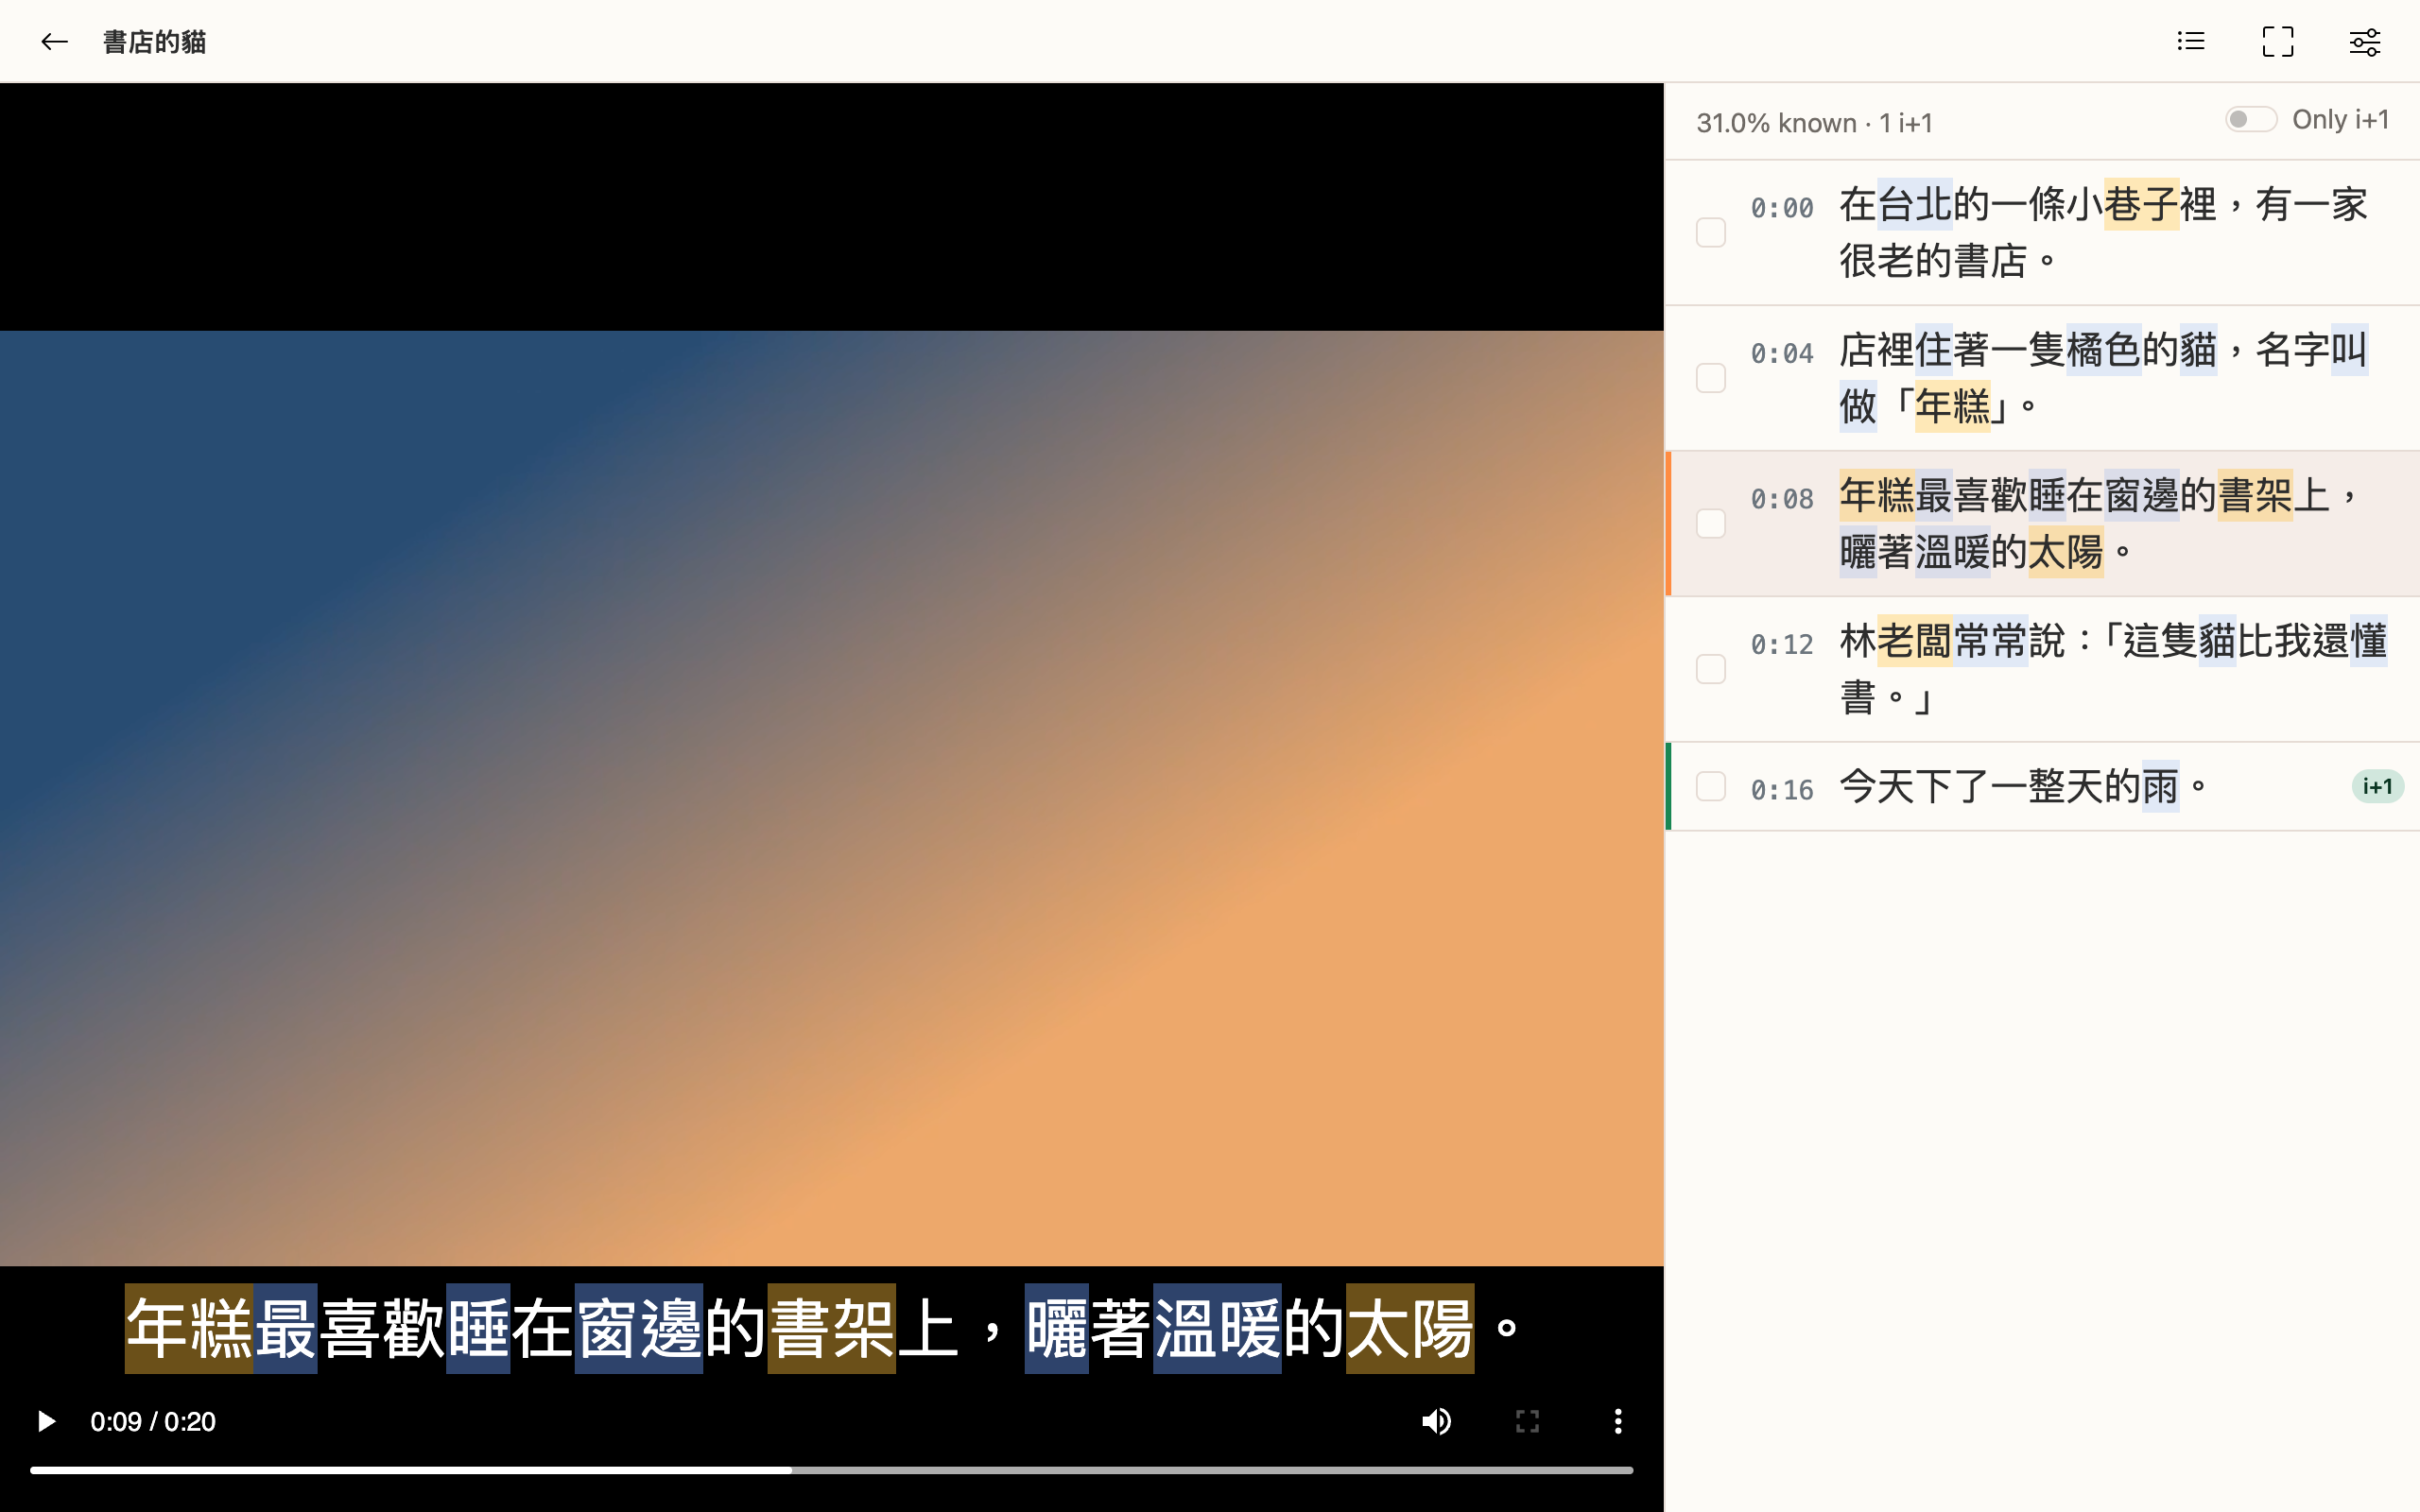Click 常常 in the 0:12 sentence

[1990, 641]
